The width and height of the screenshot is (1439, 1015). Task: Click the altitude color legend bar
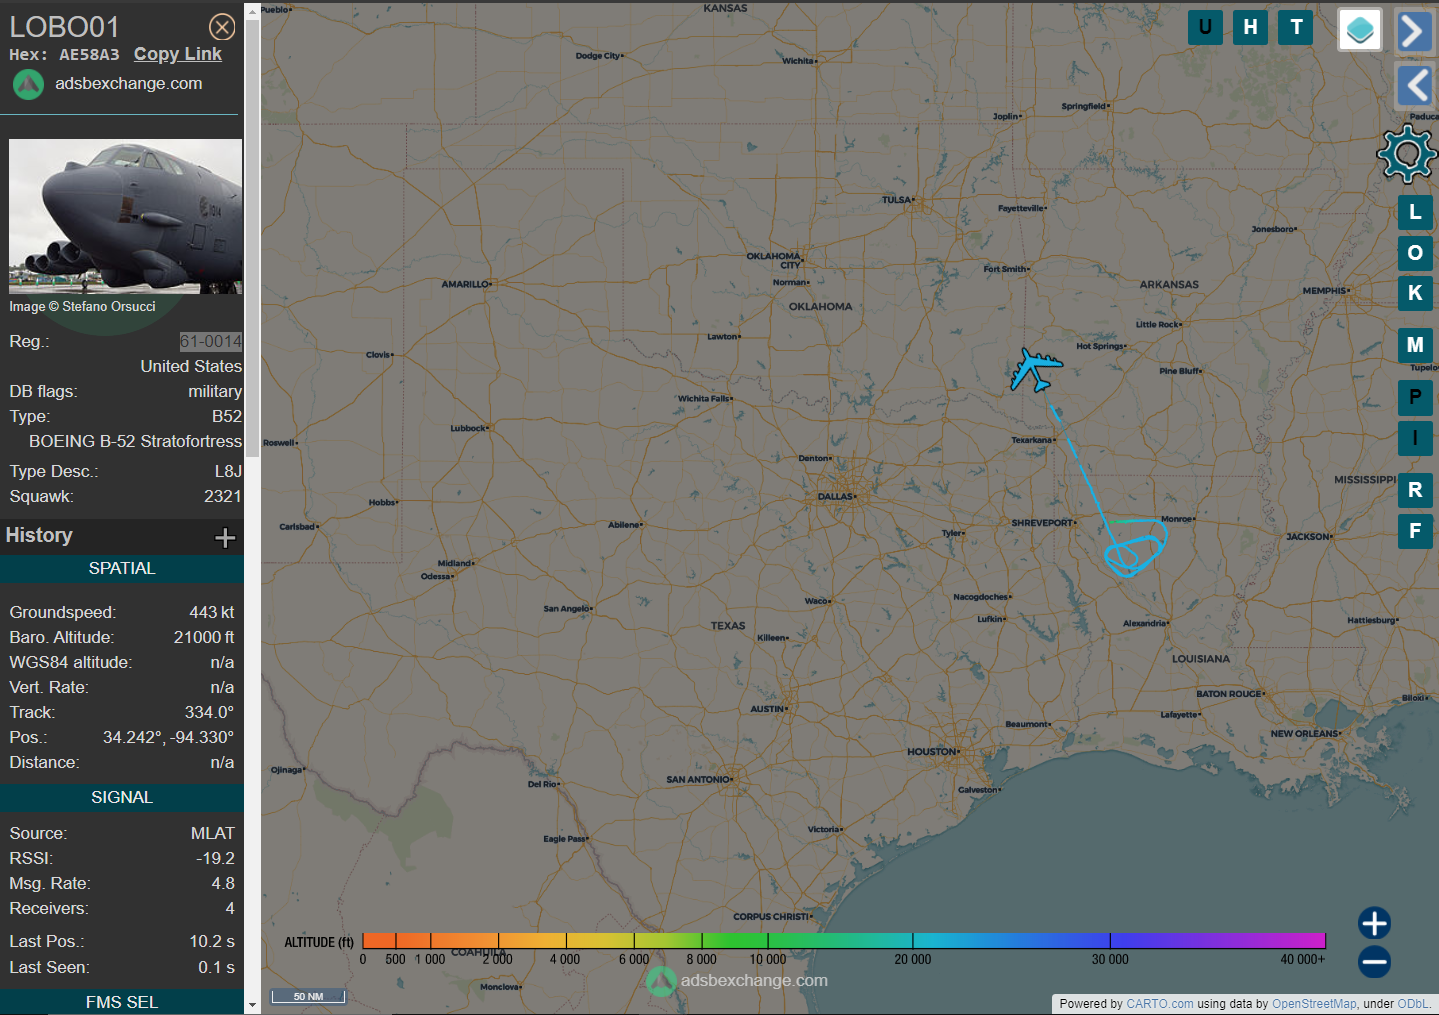(x=843, y=941)
